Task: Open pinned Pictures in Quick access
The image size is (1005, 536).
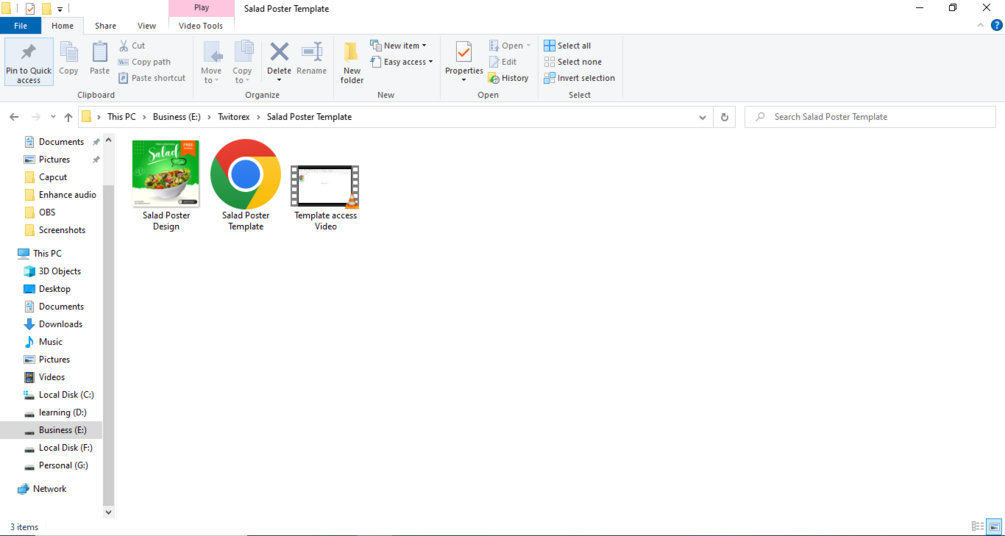Action: coord(54,160)
